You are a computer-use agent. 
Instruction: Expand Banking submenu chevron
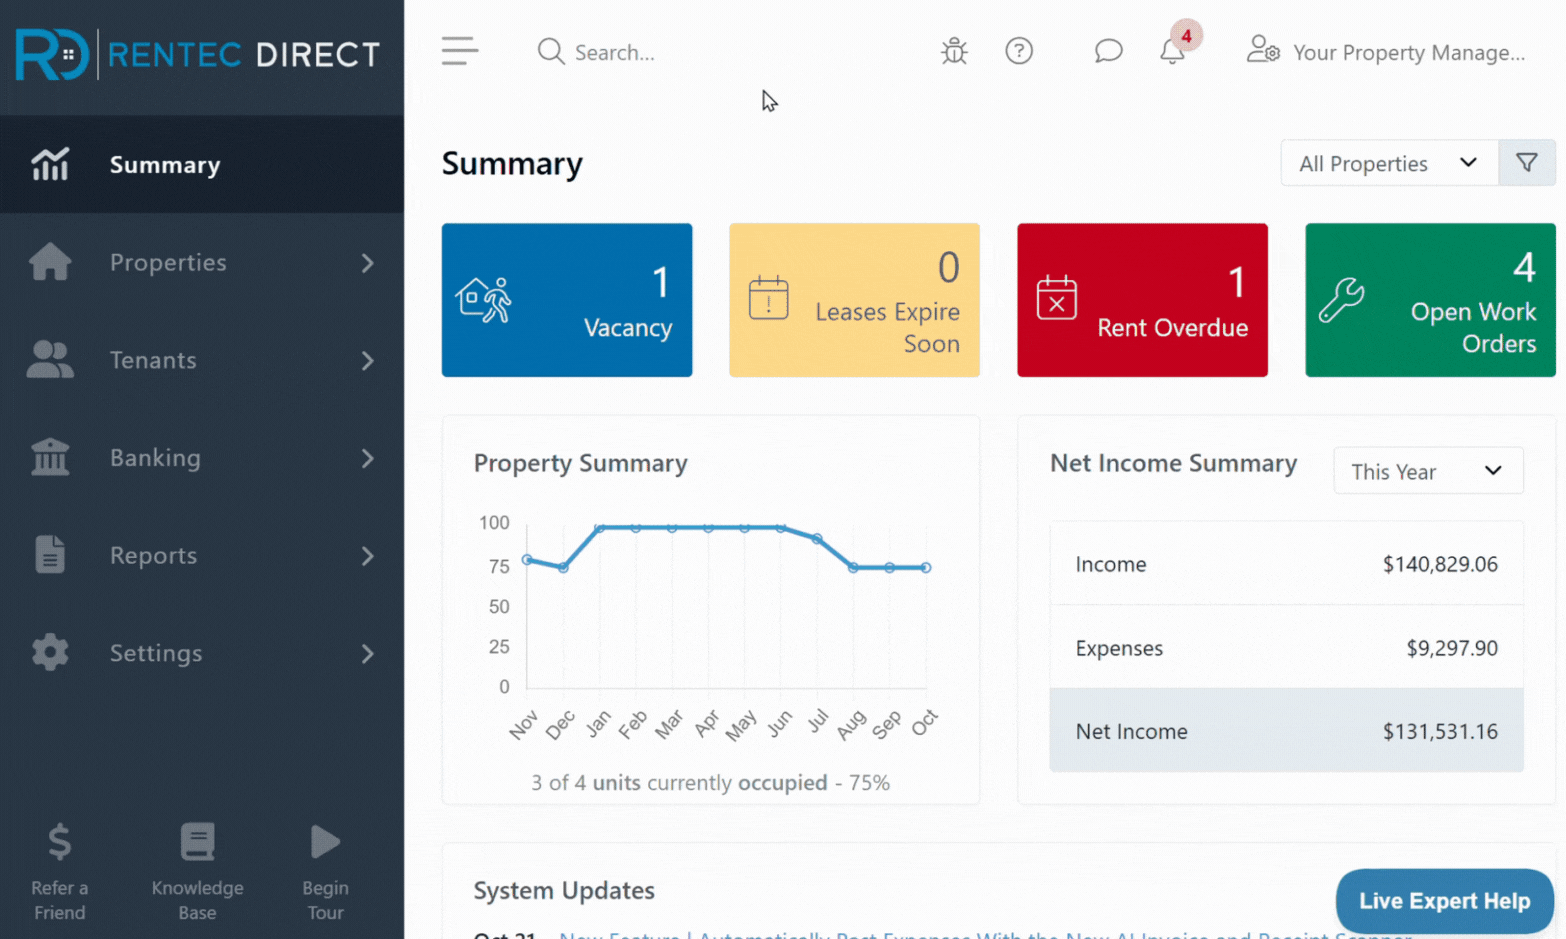click(368, 459)
